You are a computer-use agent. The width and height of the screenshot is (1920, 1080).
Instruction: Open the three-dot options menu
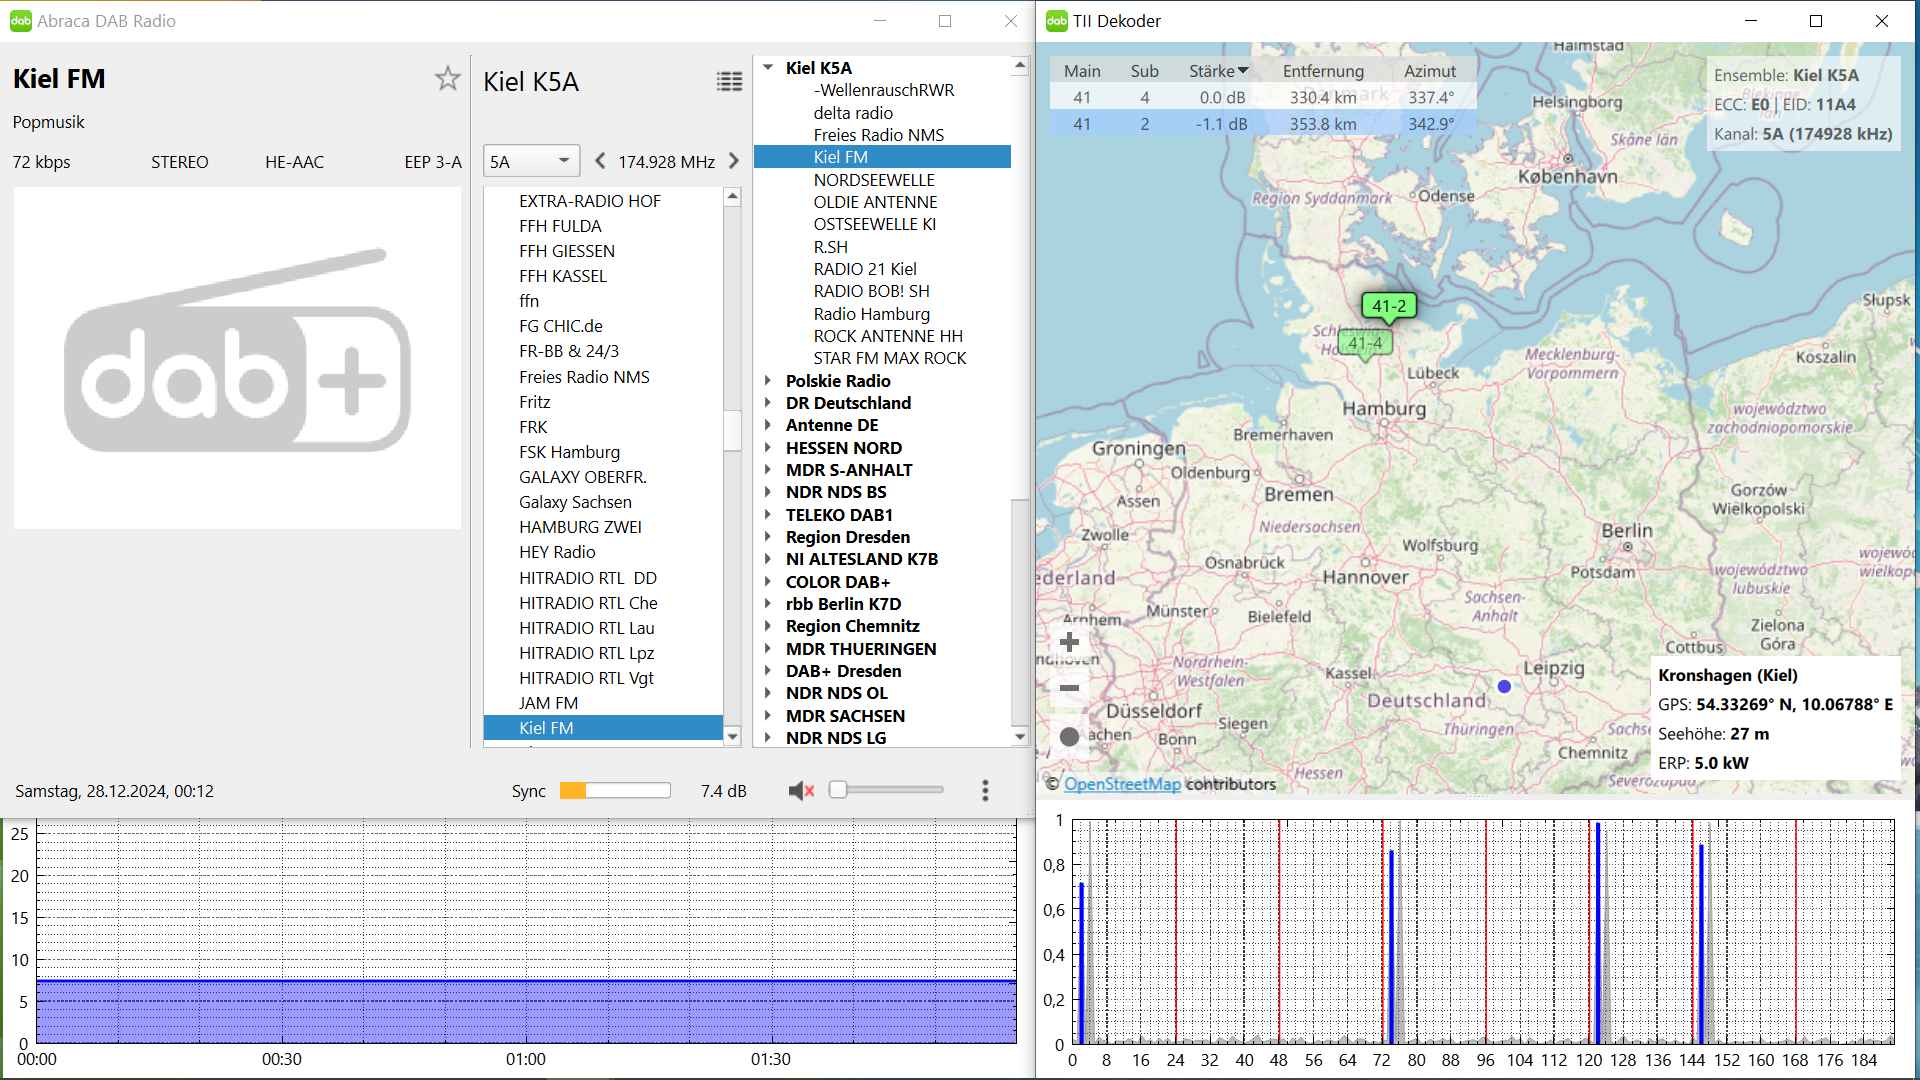tap(985, 791)
